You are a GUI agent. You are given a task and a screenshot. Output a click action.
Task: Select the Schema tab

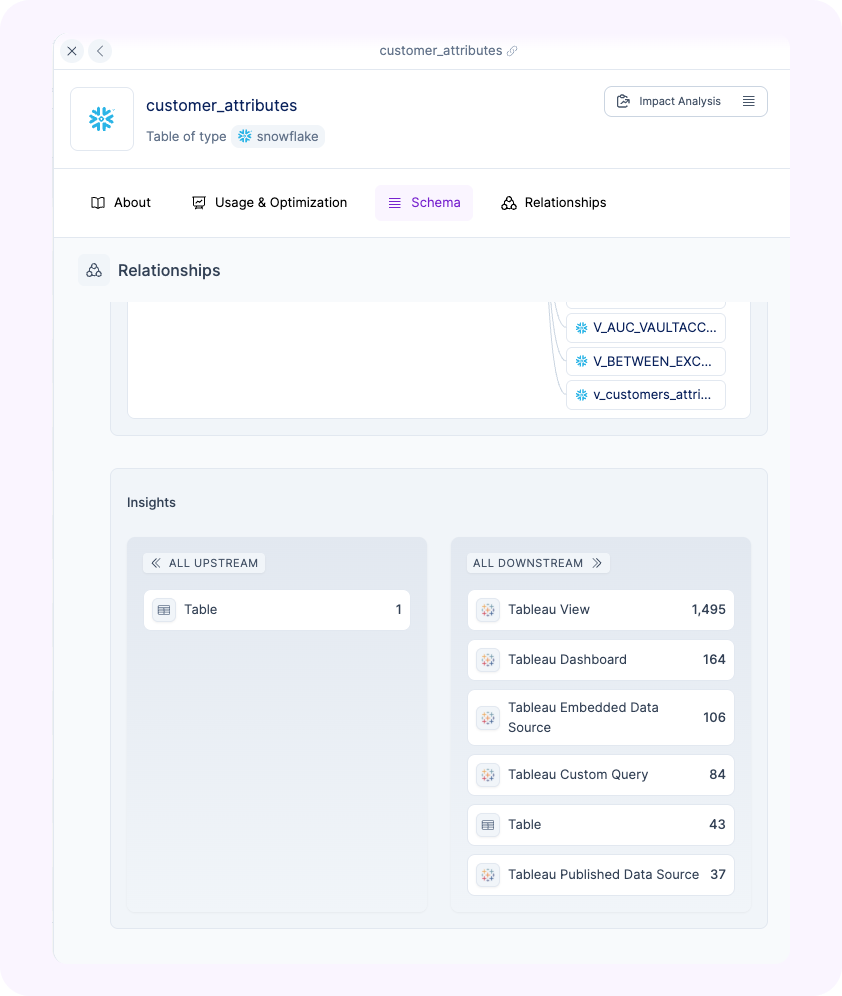point(424,203)
